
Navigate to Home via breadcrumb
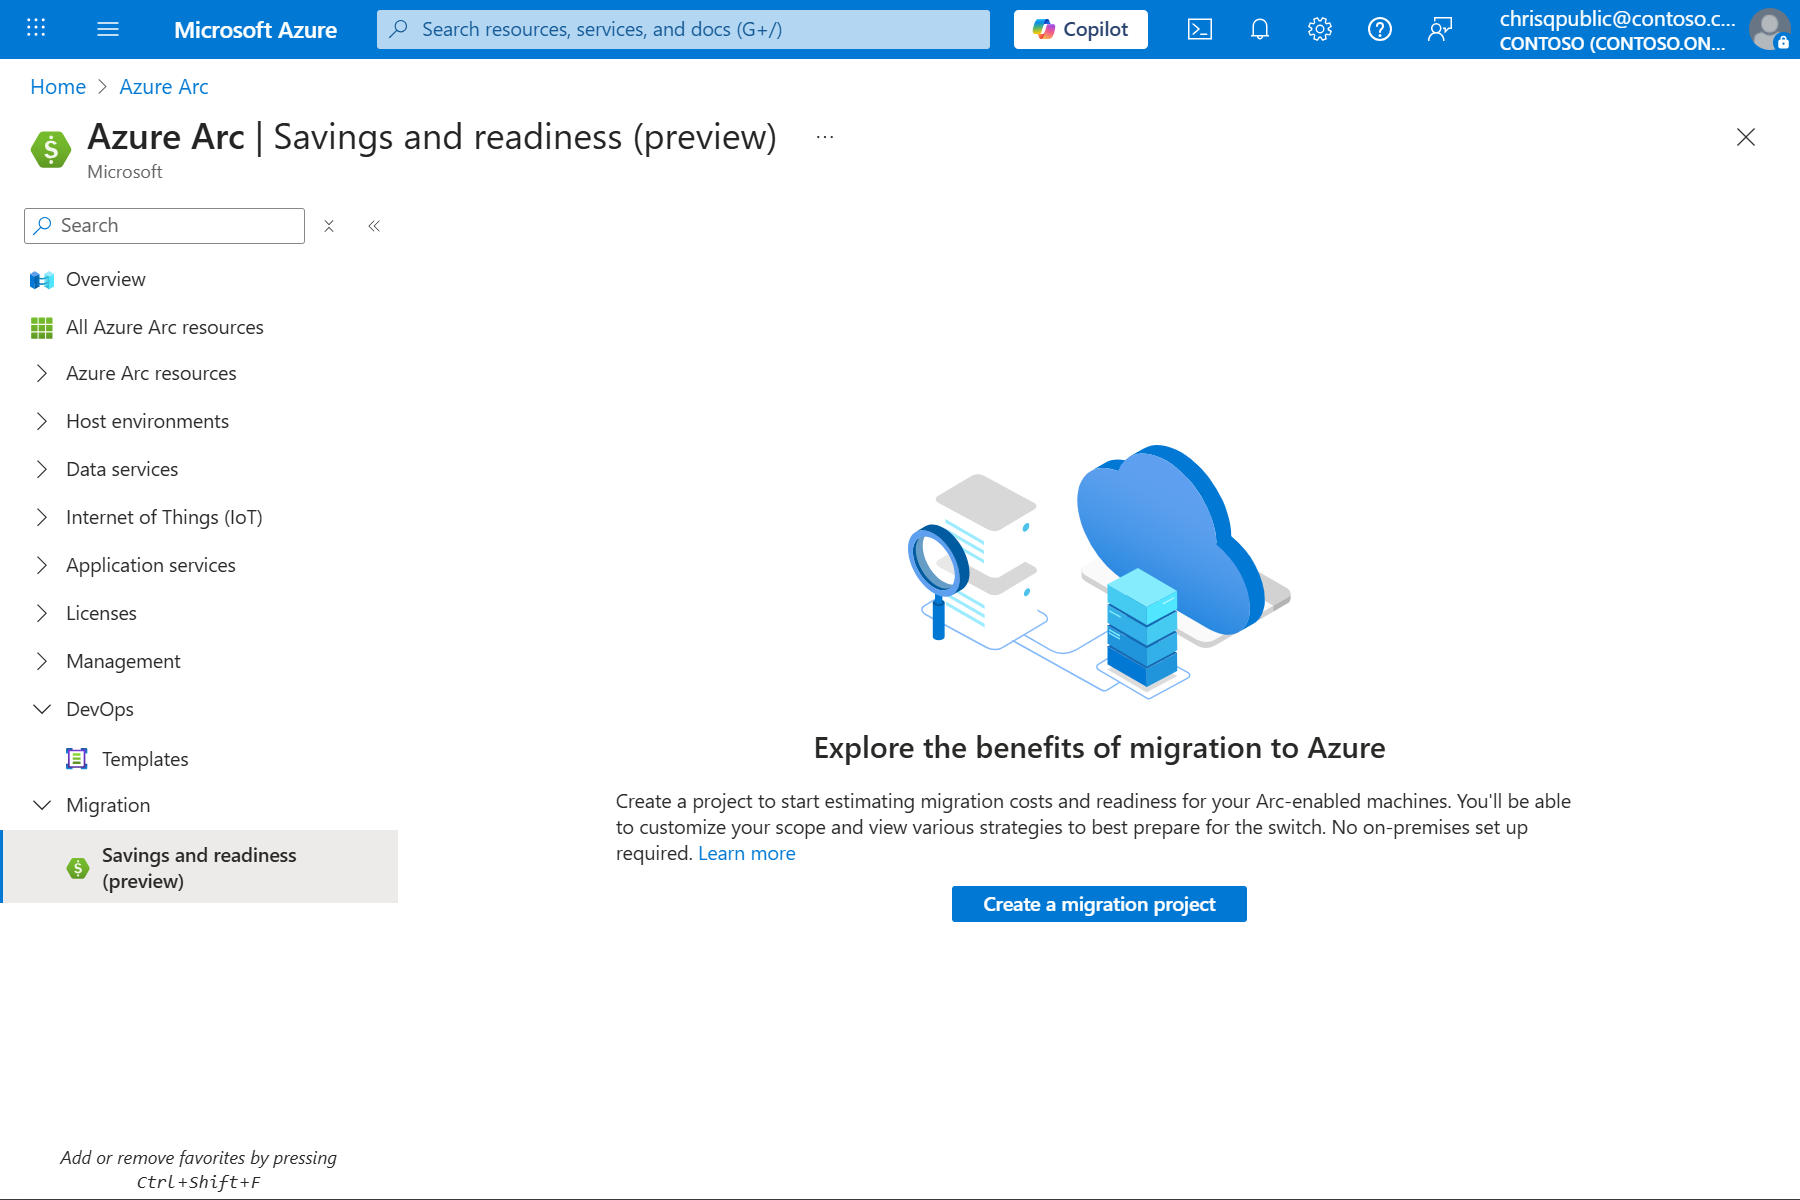[57, 86]
